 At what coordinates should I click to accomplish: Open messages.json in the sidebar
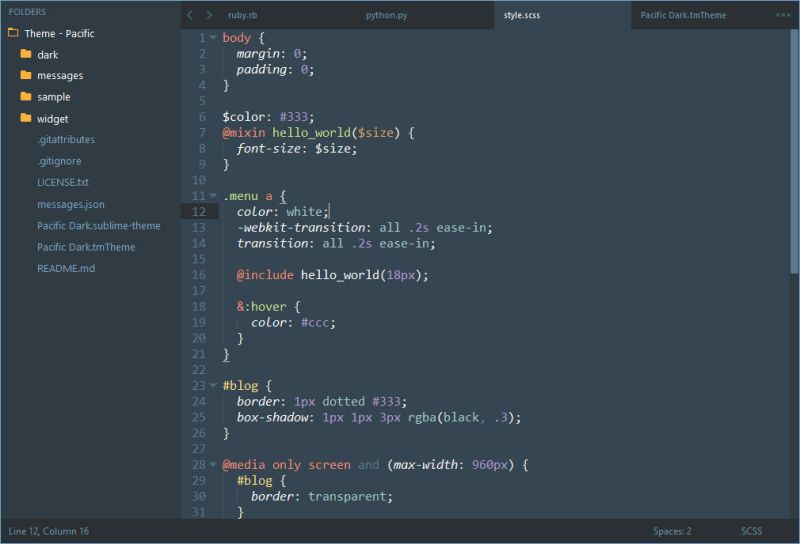(x=70, y=204)
